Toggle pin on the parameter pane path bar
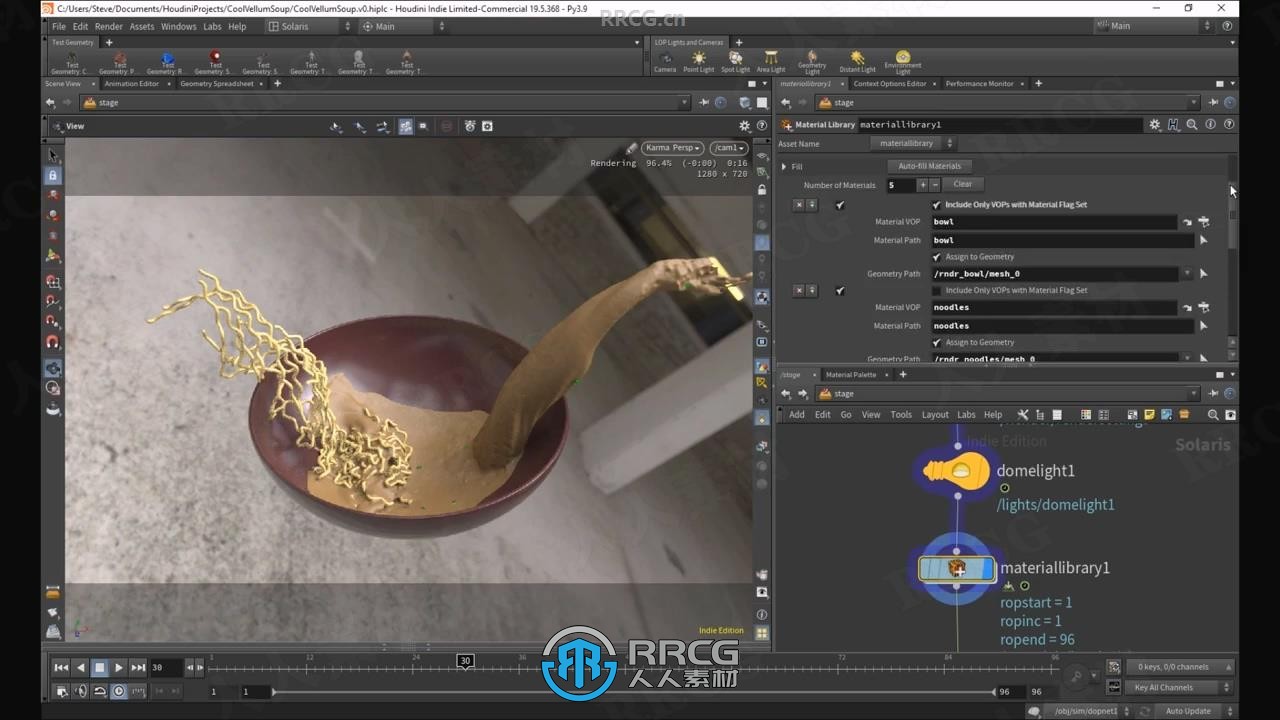The width and height of the screenshot is (1280, 720). pyautogui.click(x=1213, y=103)
